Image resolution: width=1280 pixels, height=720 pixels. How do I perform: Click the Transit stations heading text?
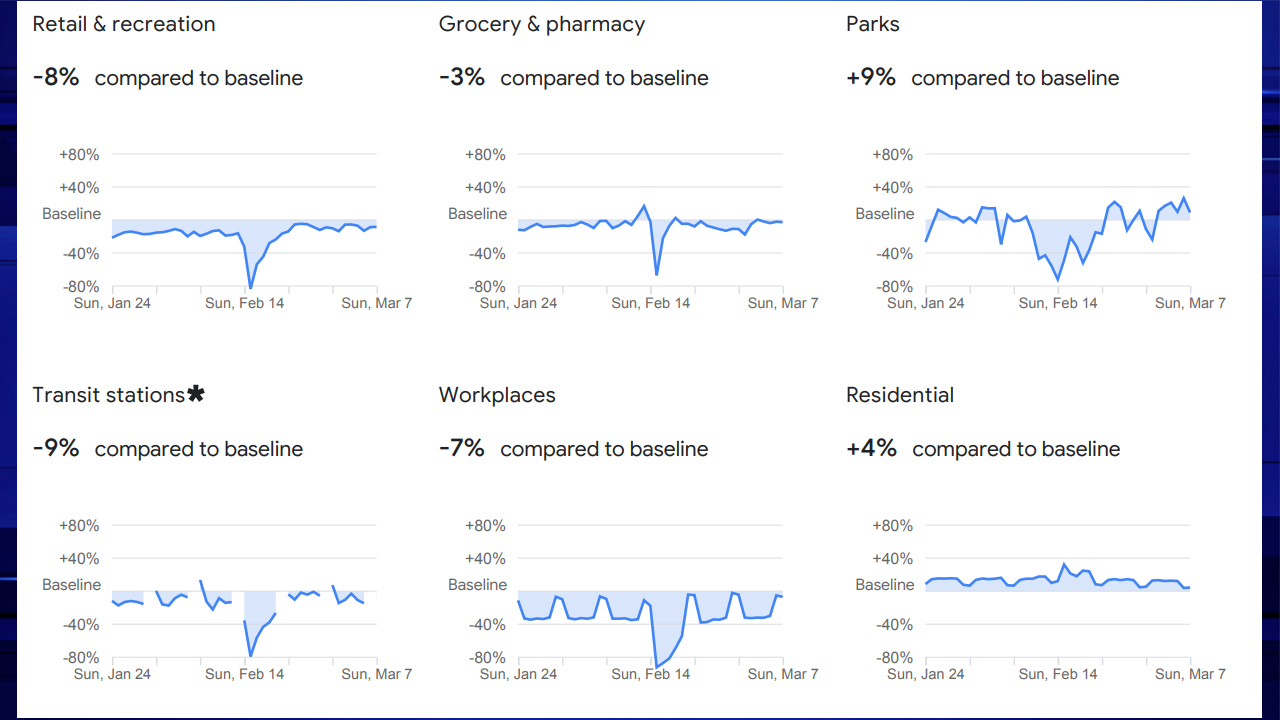point(108,395)
